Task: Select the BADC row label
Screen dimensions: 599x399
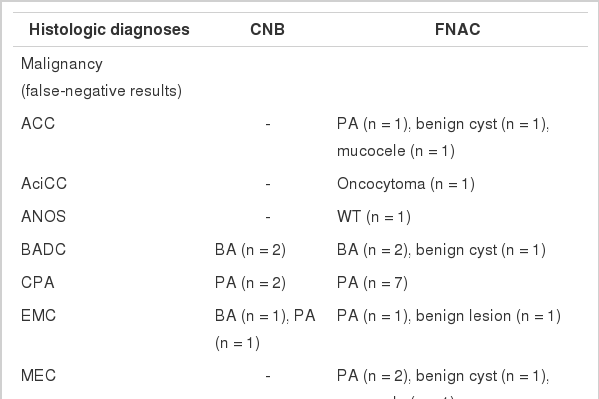Action: point(44,250)
